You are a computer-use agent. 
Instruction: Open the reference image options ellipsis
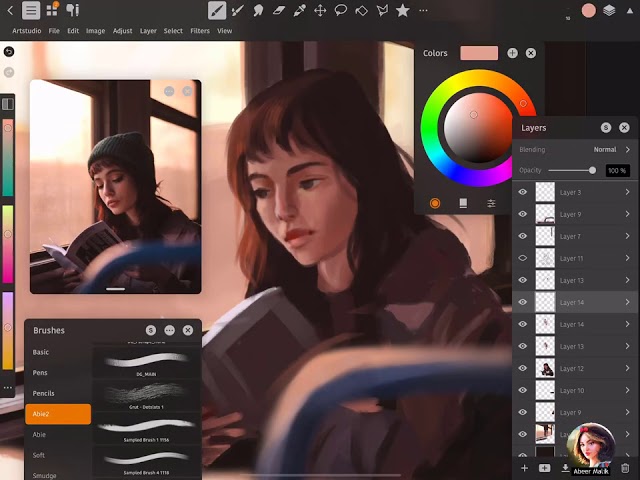coord(169,91)
